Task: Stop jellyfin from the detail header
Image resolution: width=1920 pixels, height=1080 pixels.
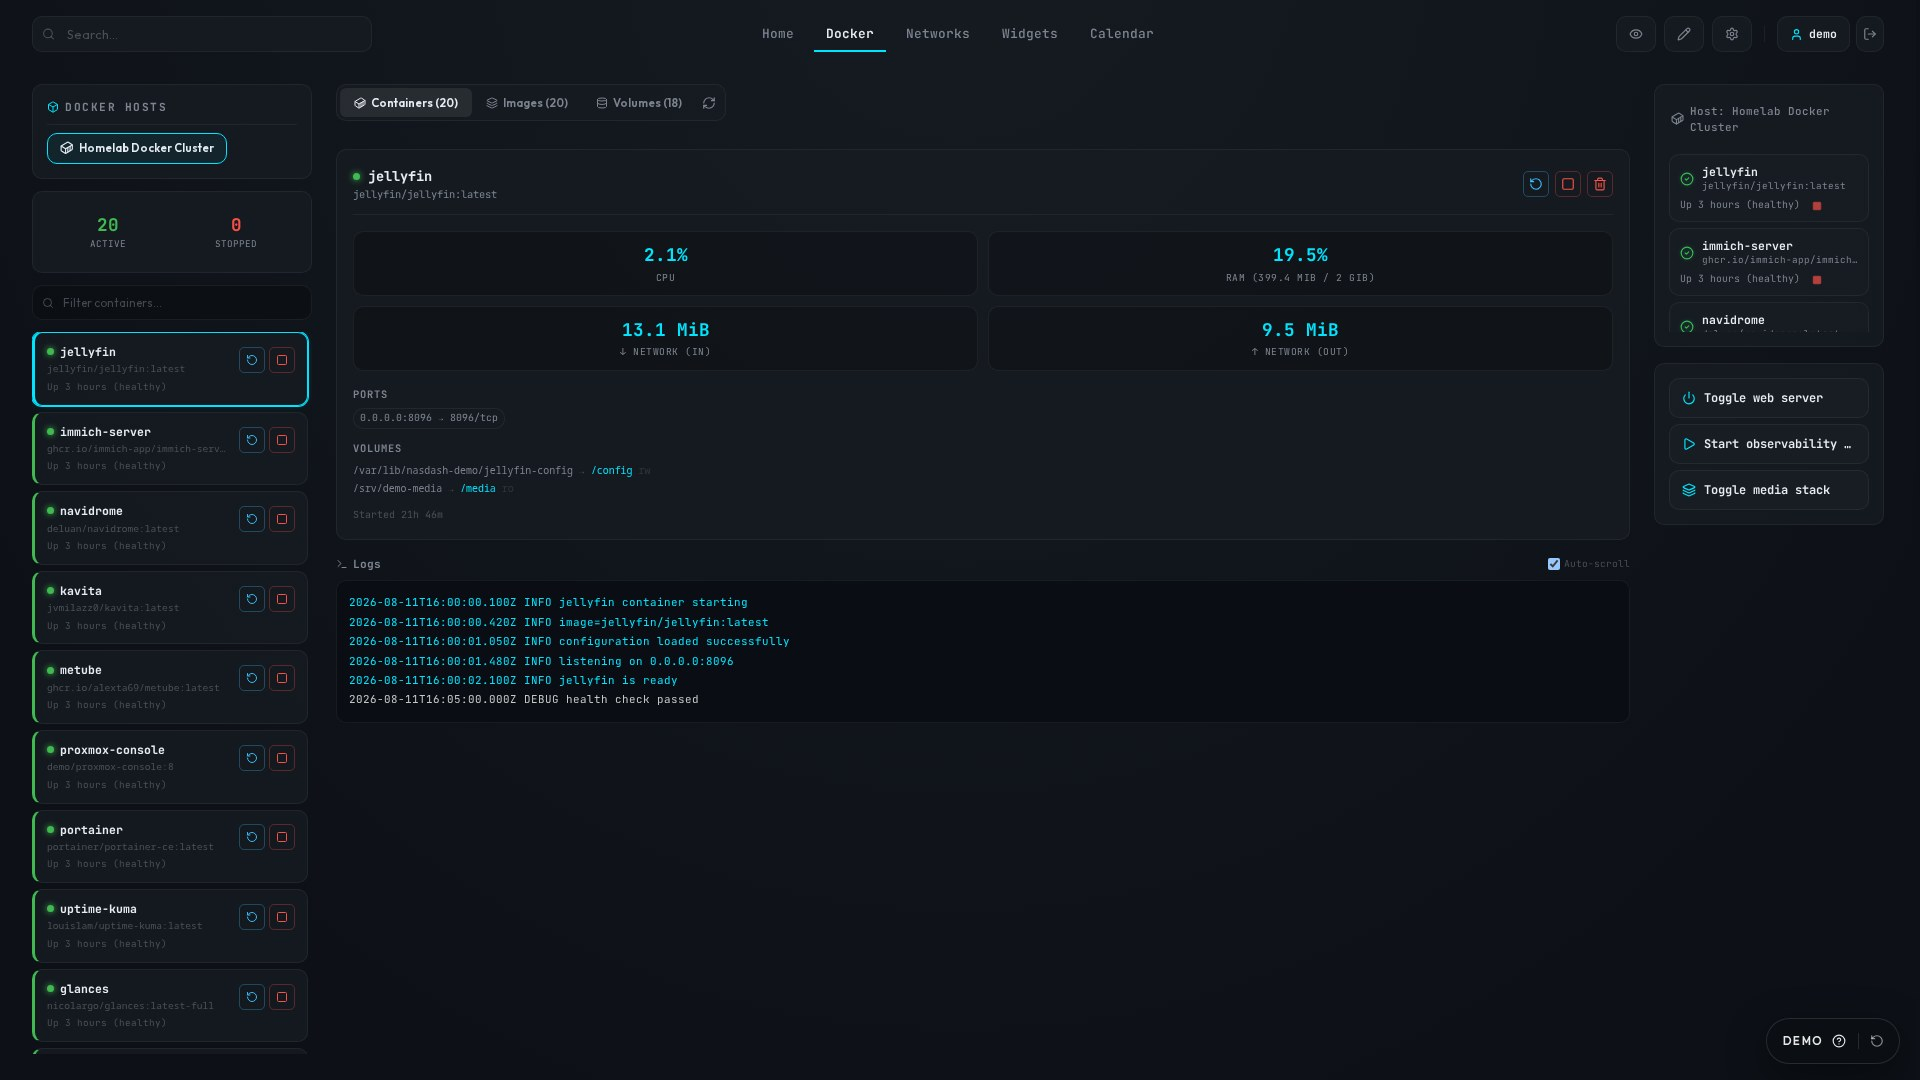Action: (x=1568, y=184)
